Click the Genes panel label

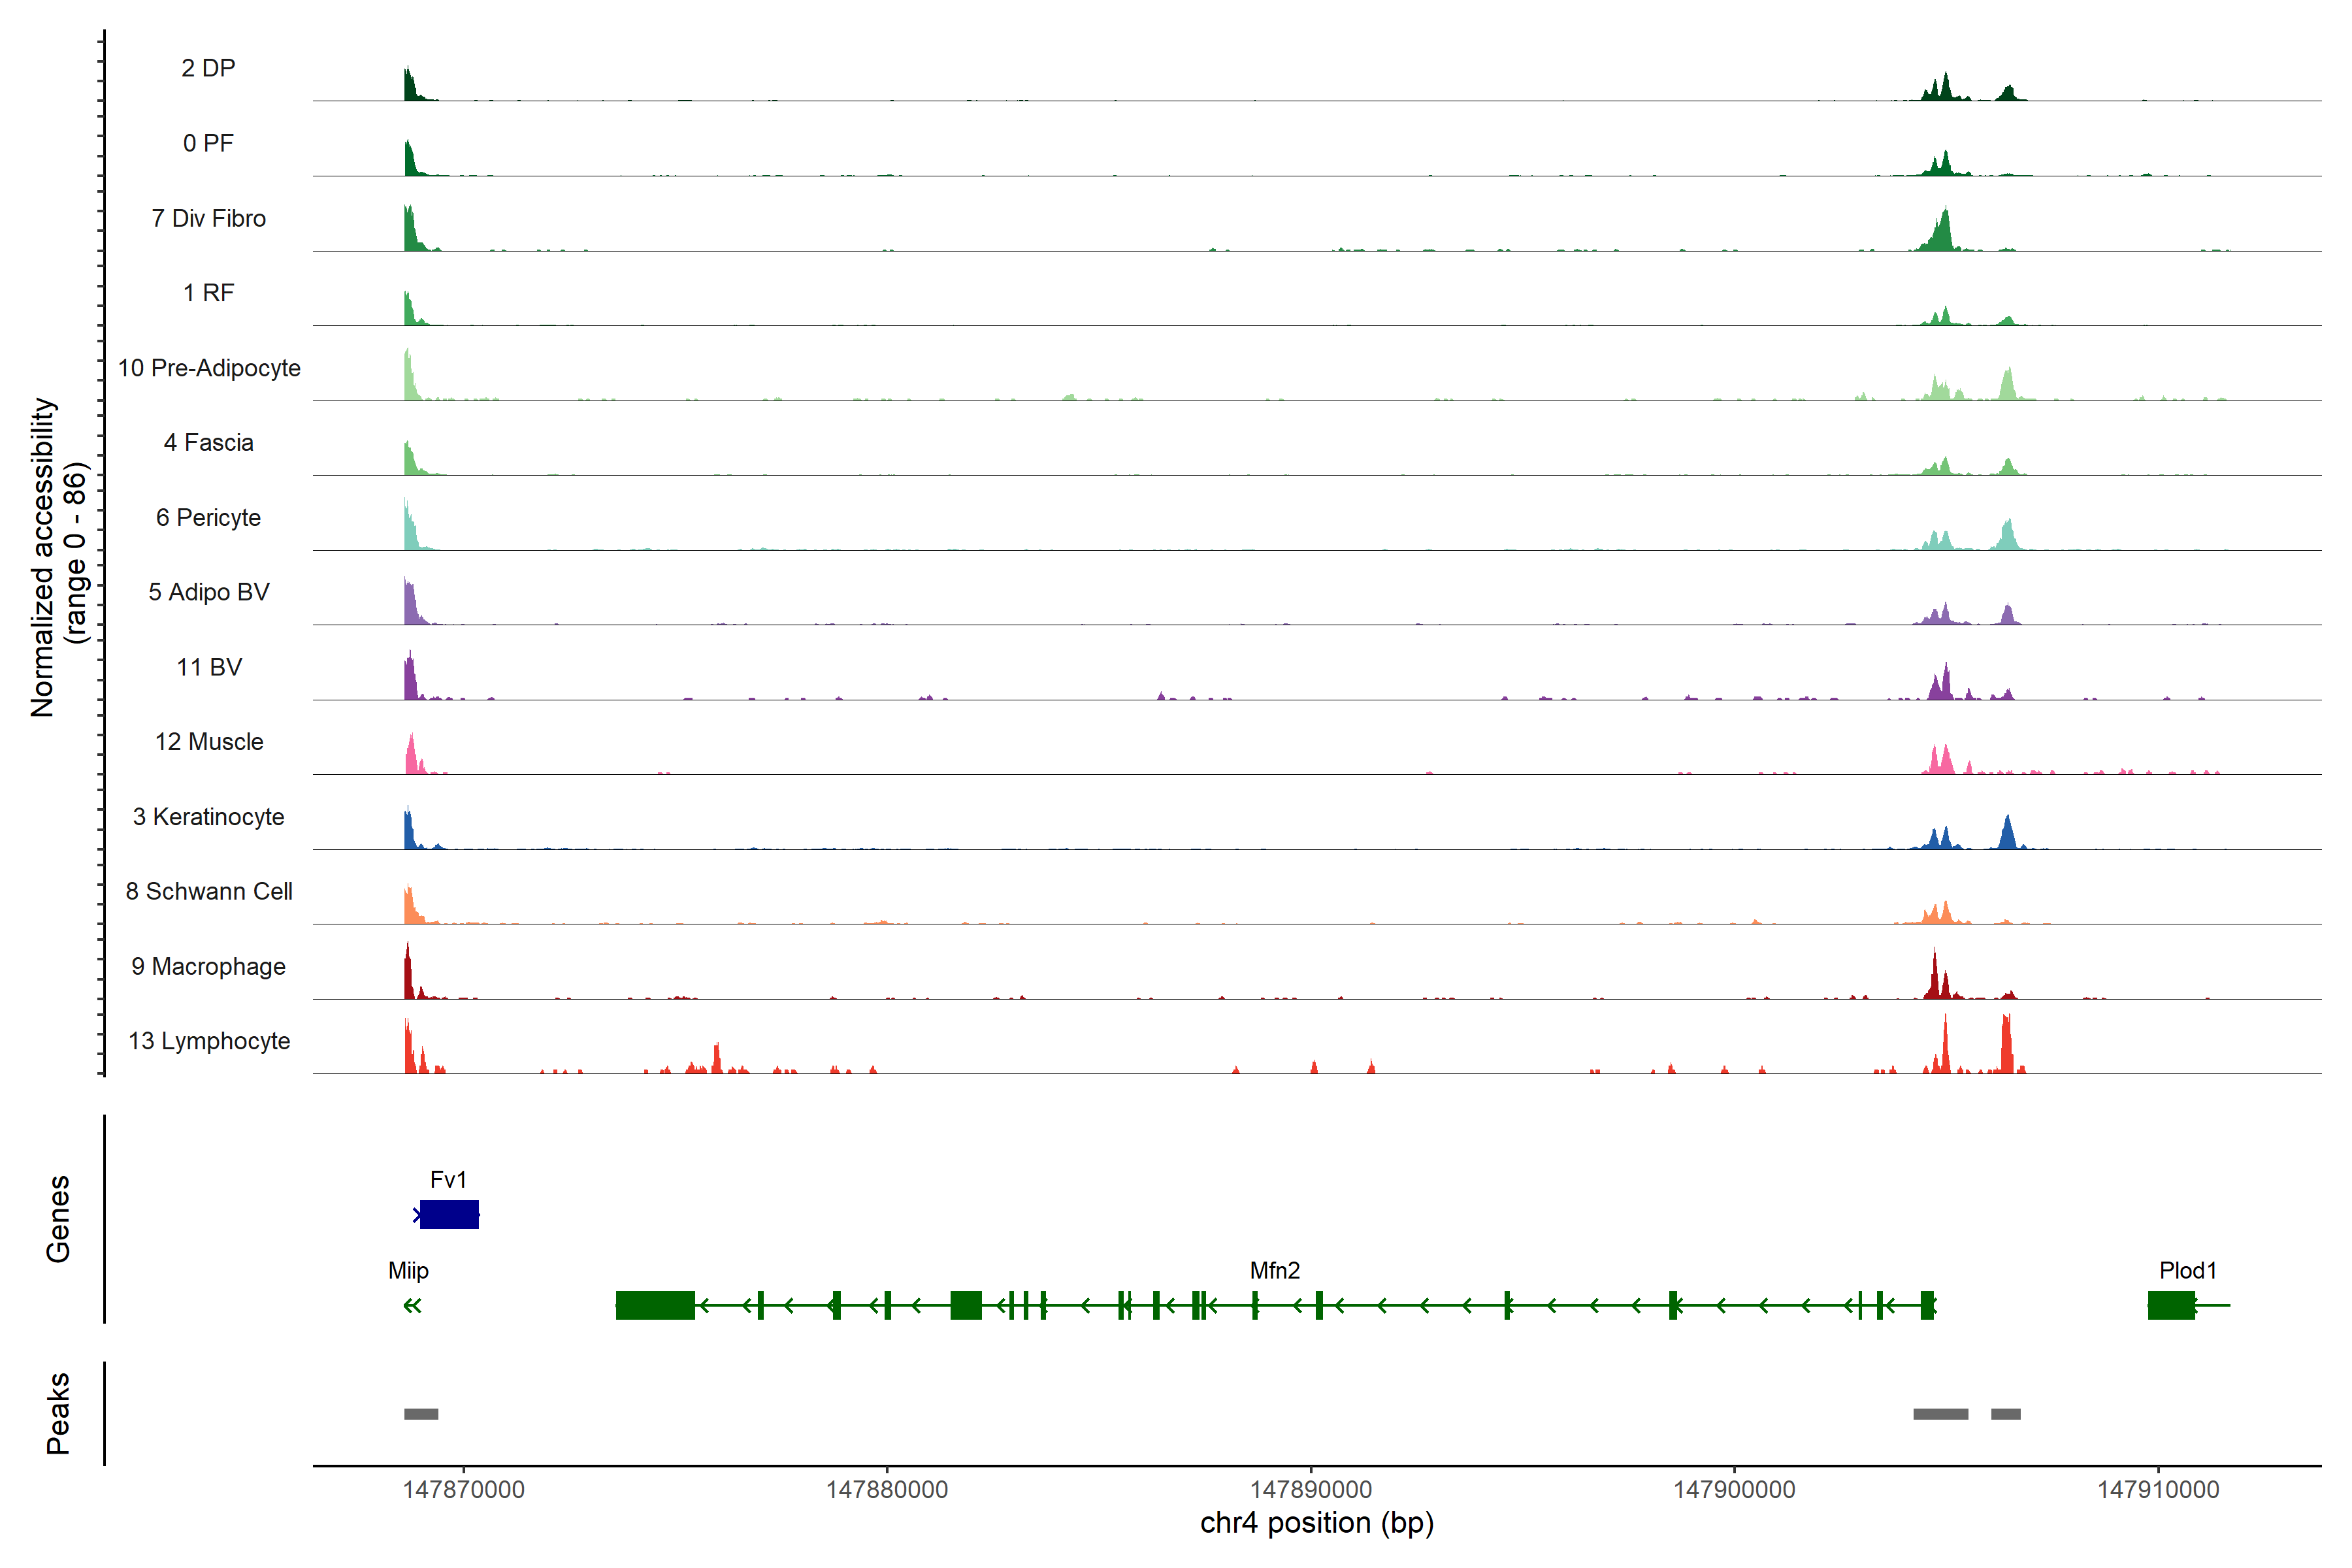click(58, 1219)
